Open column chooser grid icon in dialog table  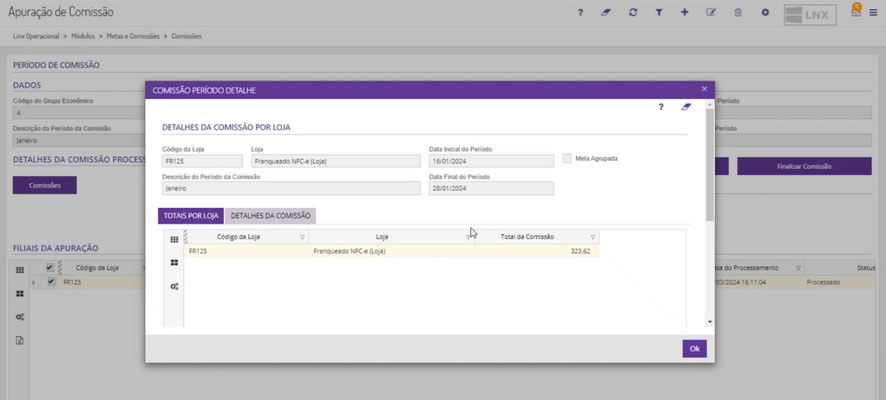click(x=174, y=240)
